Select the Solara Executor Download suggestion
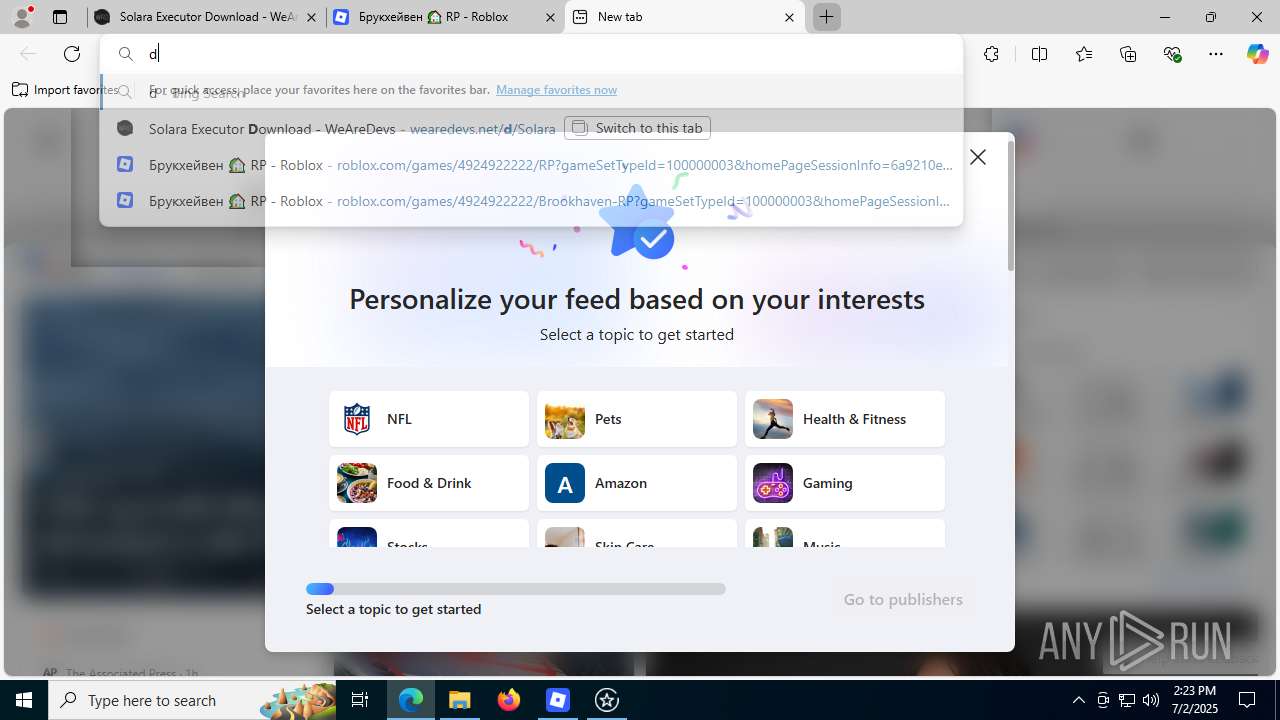Screen dimensions: 1280x720 [x=531, y=128]
